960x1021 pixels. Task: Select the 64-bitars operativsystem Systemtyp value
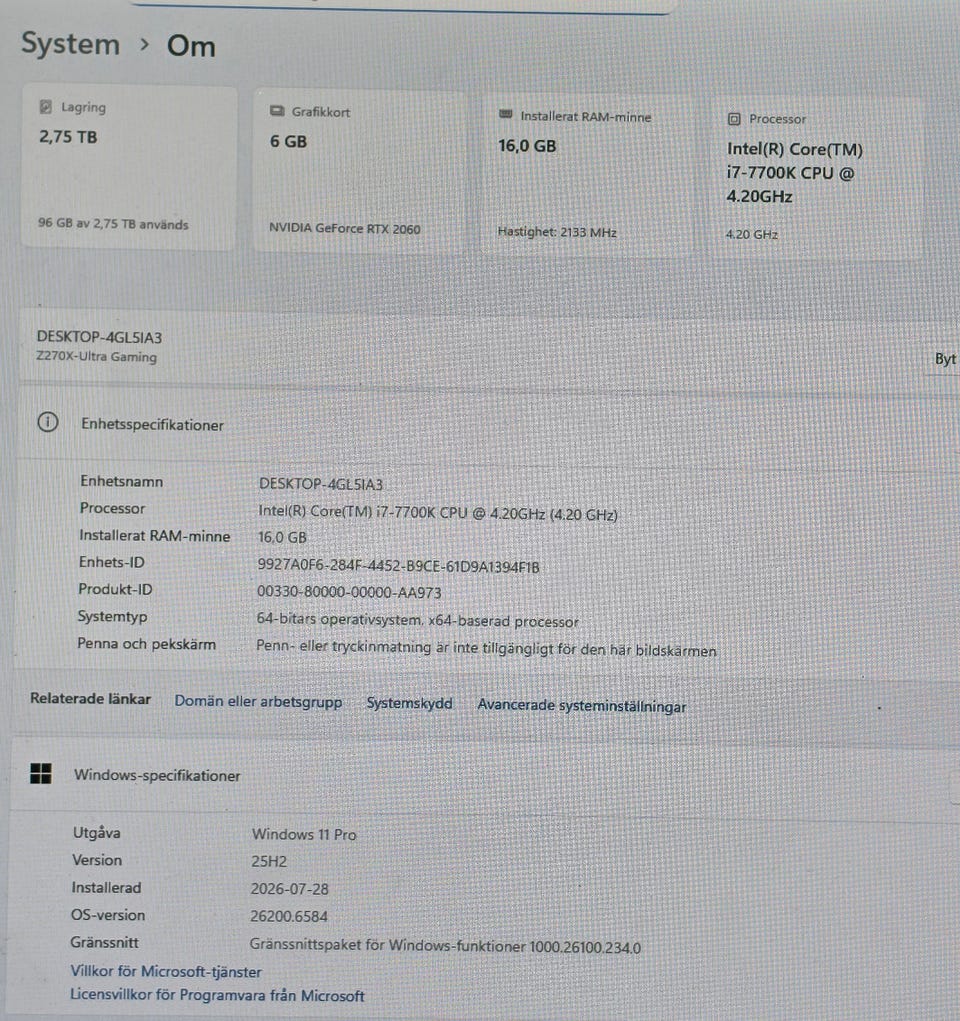pos(417,620)
